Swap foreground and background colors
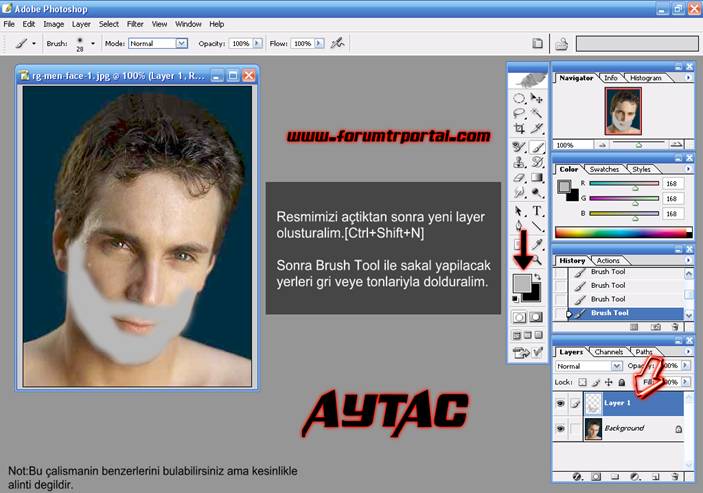 point(538,277)
